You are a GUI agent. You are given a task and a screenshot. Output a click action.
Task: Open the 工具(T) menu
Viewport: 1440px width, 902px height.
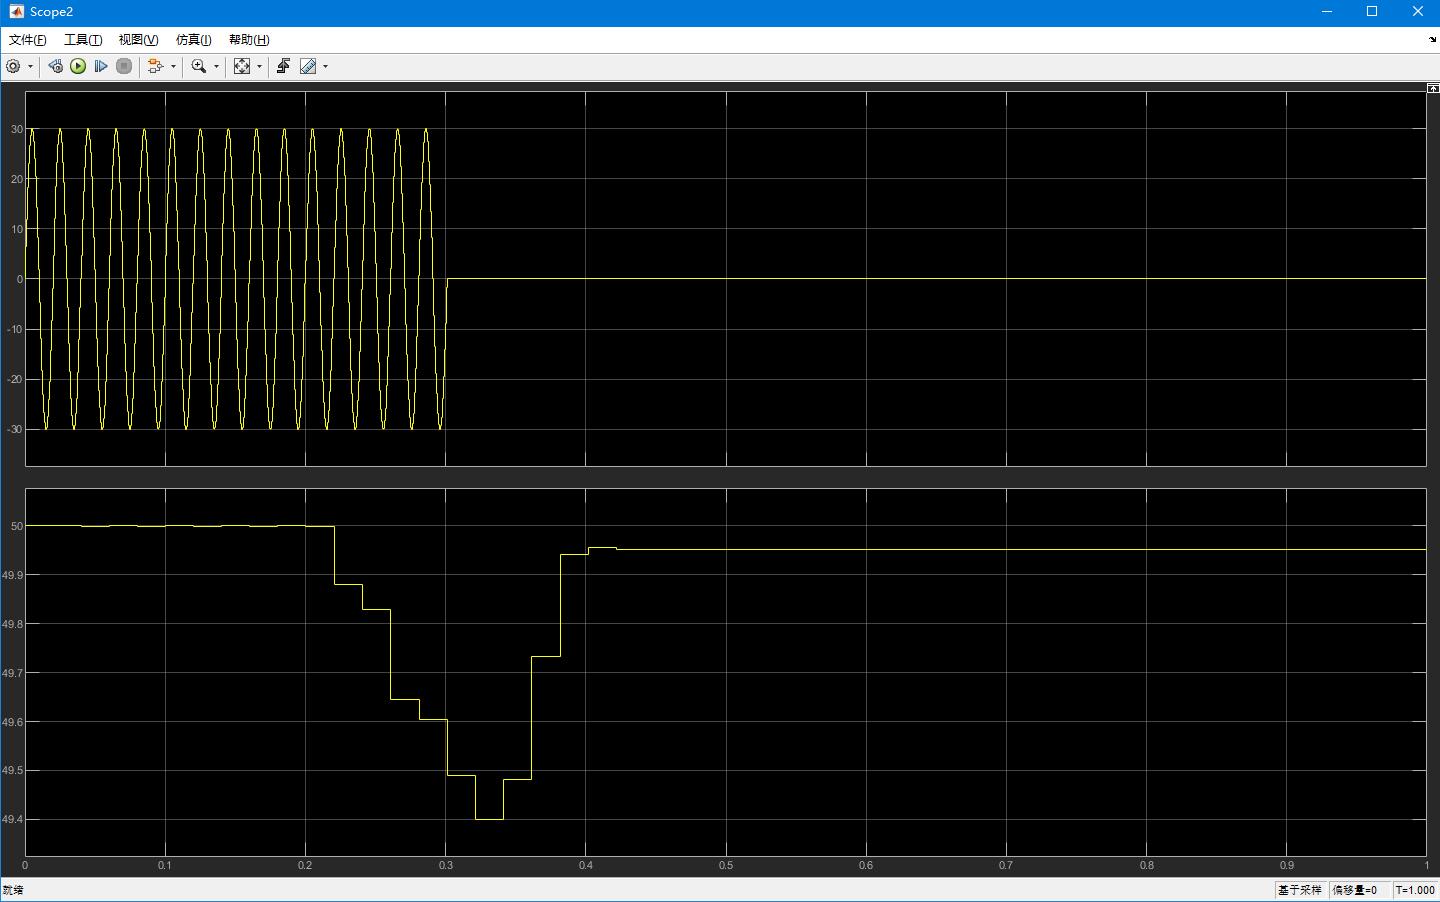click(x=83, y=40)
